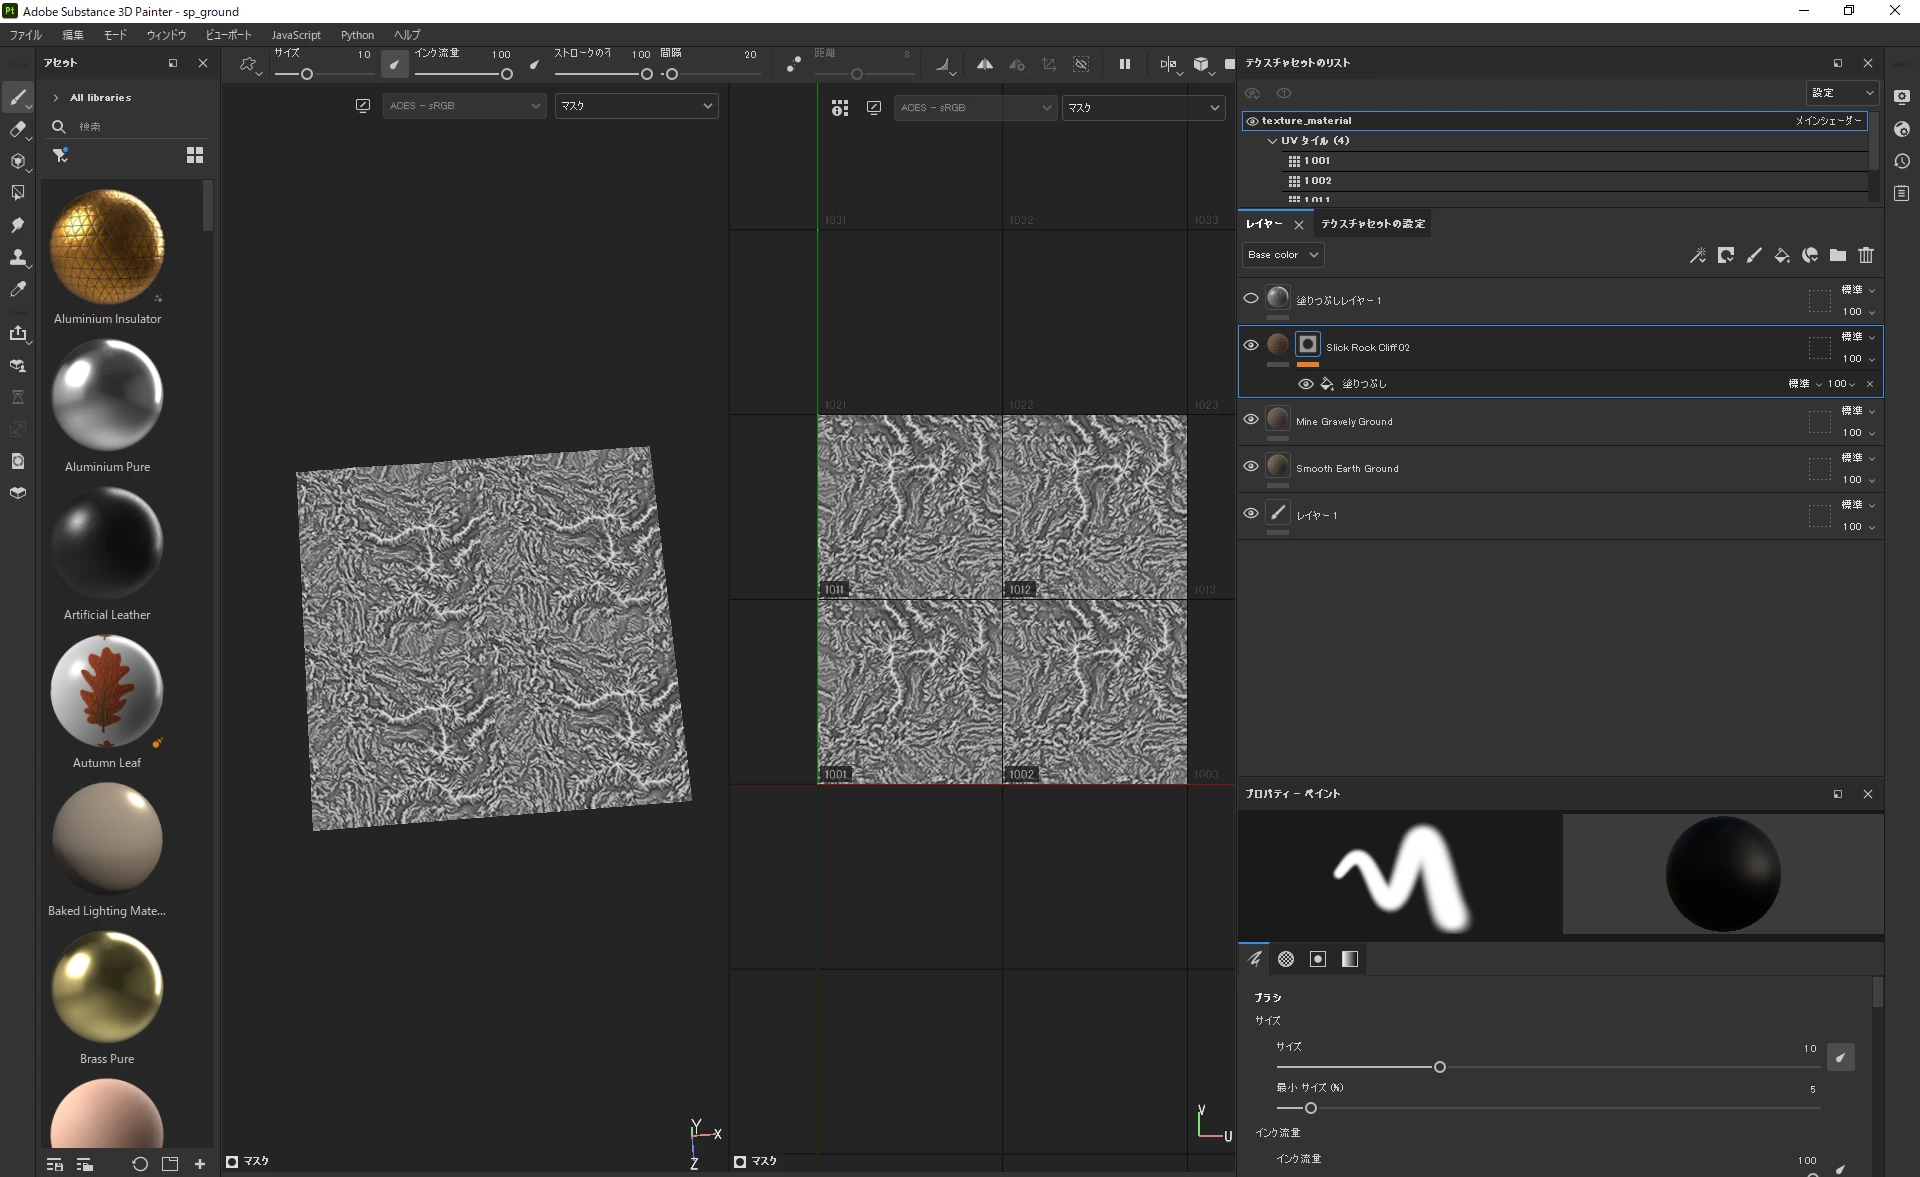Switch assets to grid view icon
Image resolution: width=1920 pixels, height=1177 pixels.
(x=195, y=155)
